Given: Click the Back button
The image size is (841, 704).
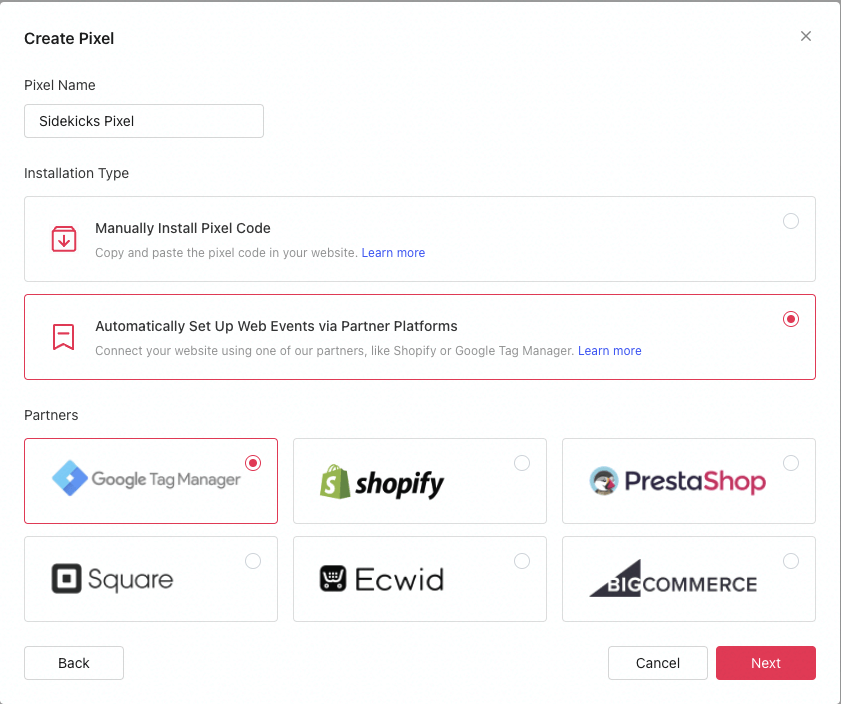Looking at the screenshot, I should click(x=74, y=663).
